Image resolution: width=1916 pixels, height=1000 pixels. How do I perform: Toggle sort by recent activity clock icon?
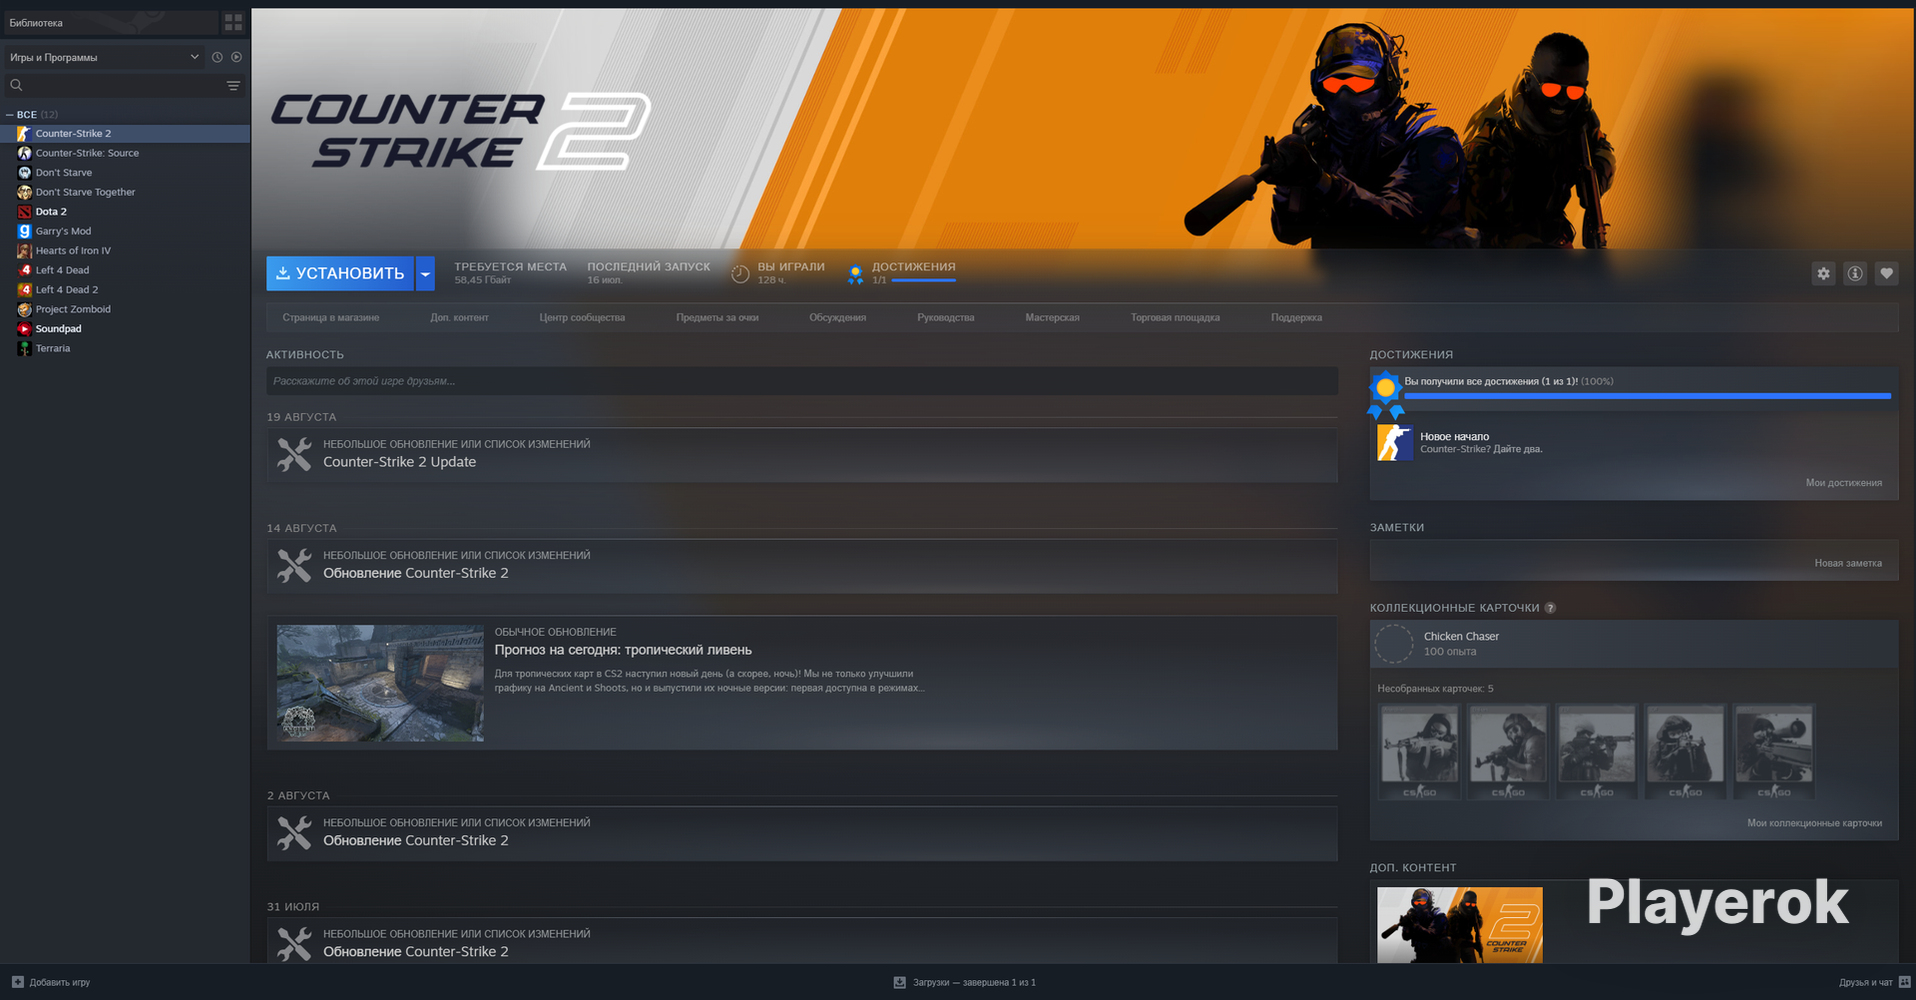[217, 57]
